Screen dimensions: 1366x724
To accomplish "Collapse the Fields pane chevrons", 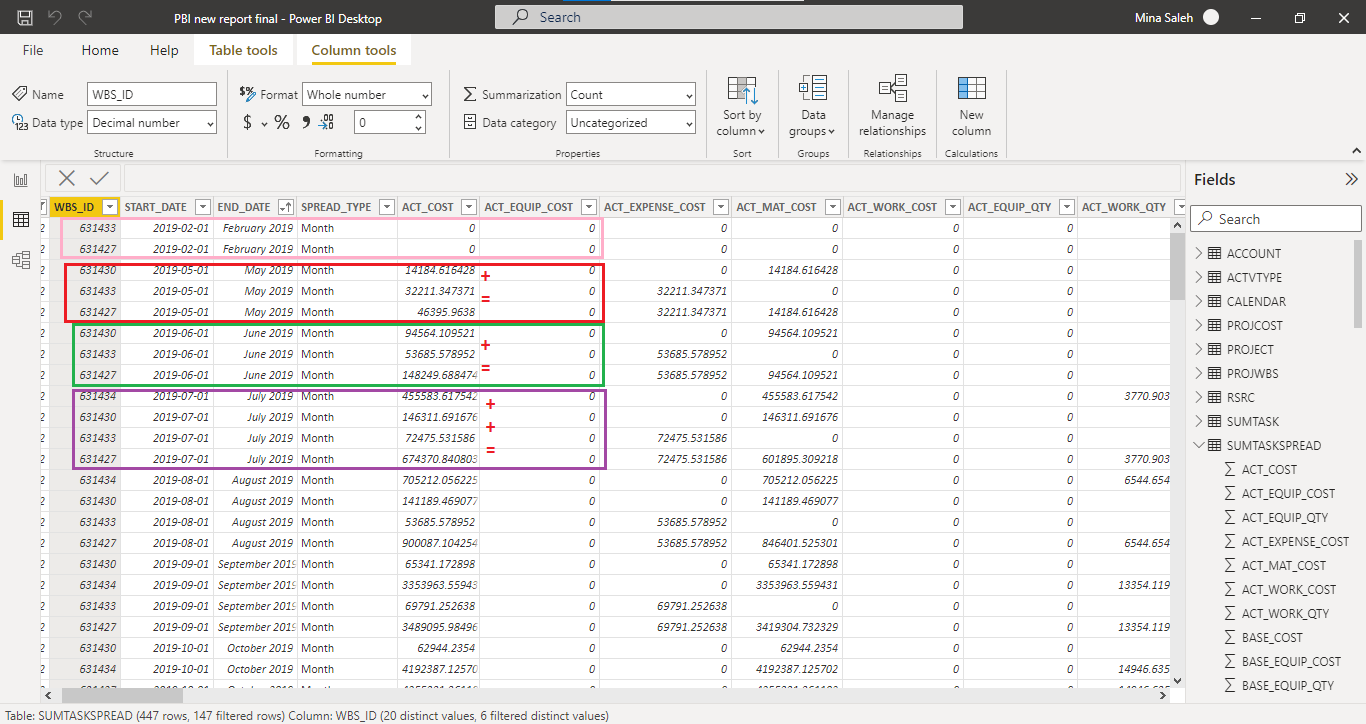I will pyautogui.click(x=1351, y=180).
